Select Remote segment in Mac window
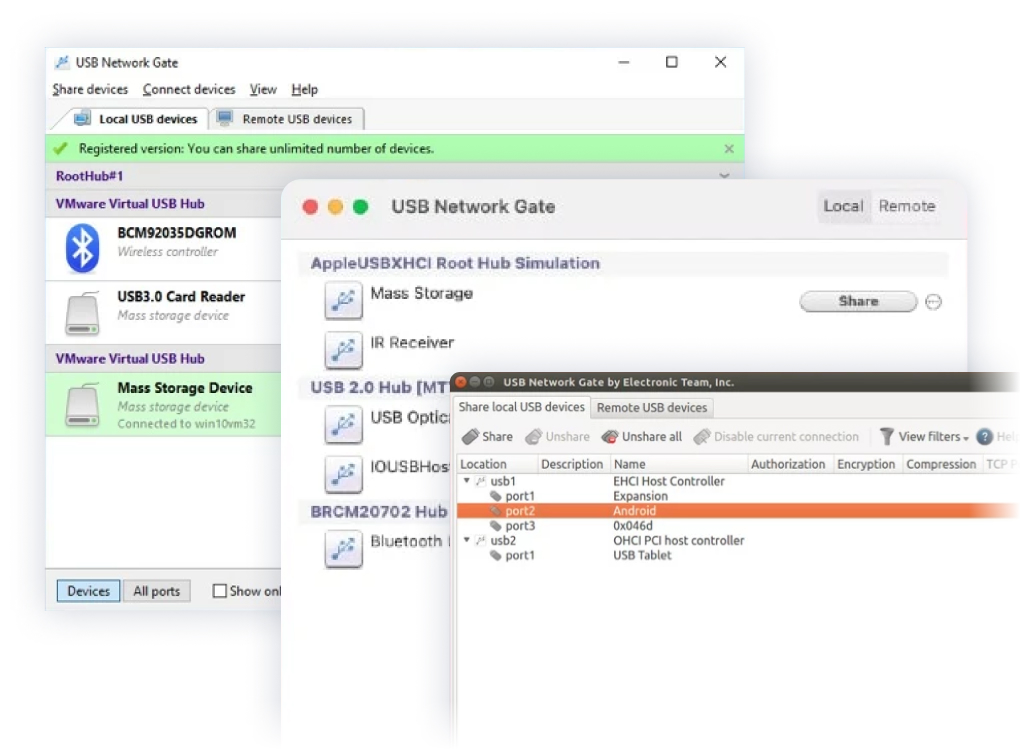This screenshot has height=750, width=1020. (x=907, y=206)
